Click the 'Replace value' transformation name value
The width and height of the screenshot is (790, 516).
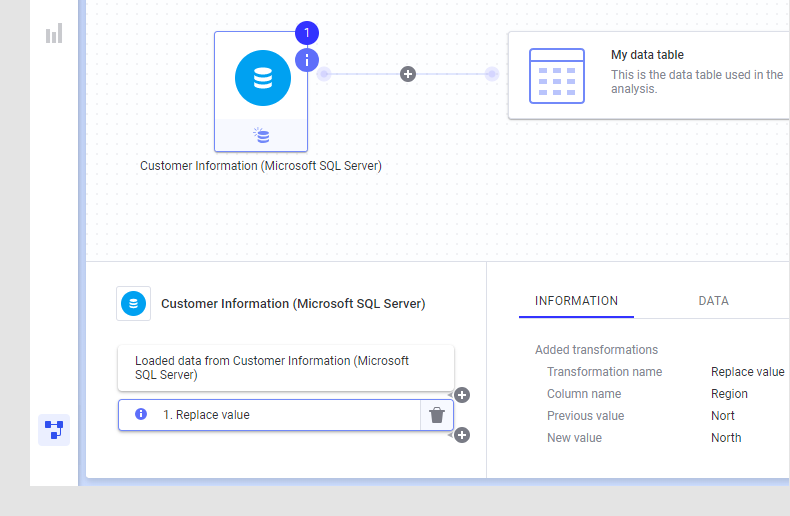tap(748, 372)
